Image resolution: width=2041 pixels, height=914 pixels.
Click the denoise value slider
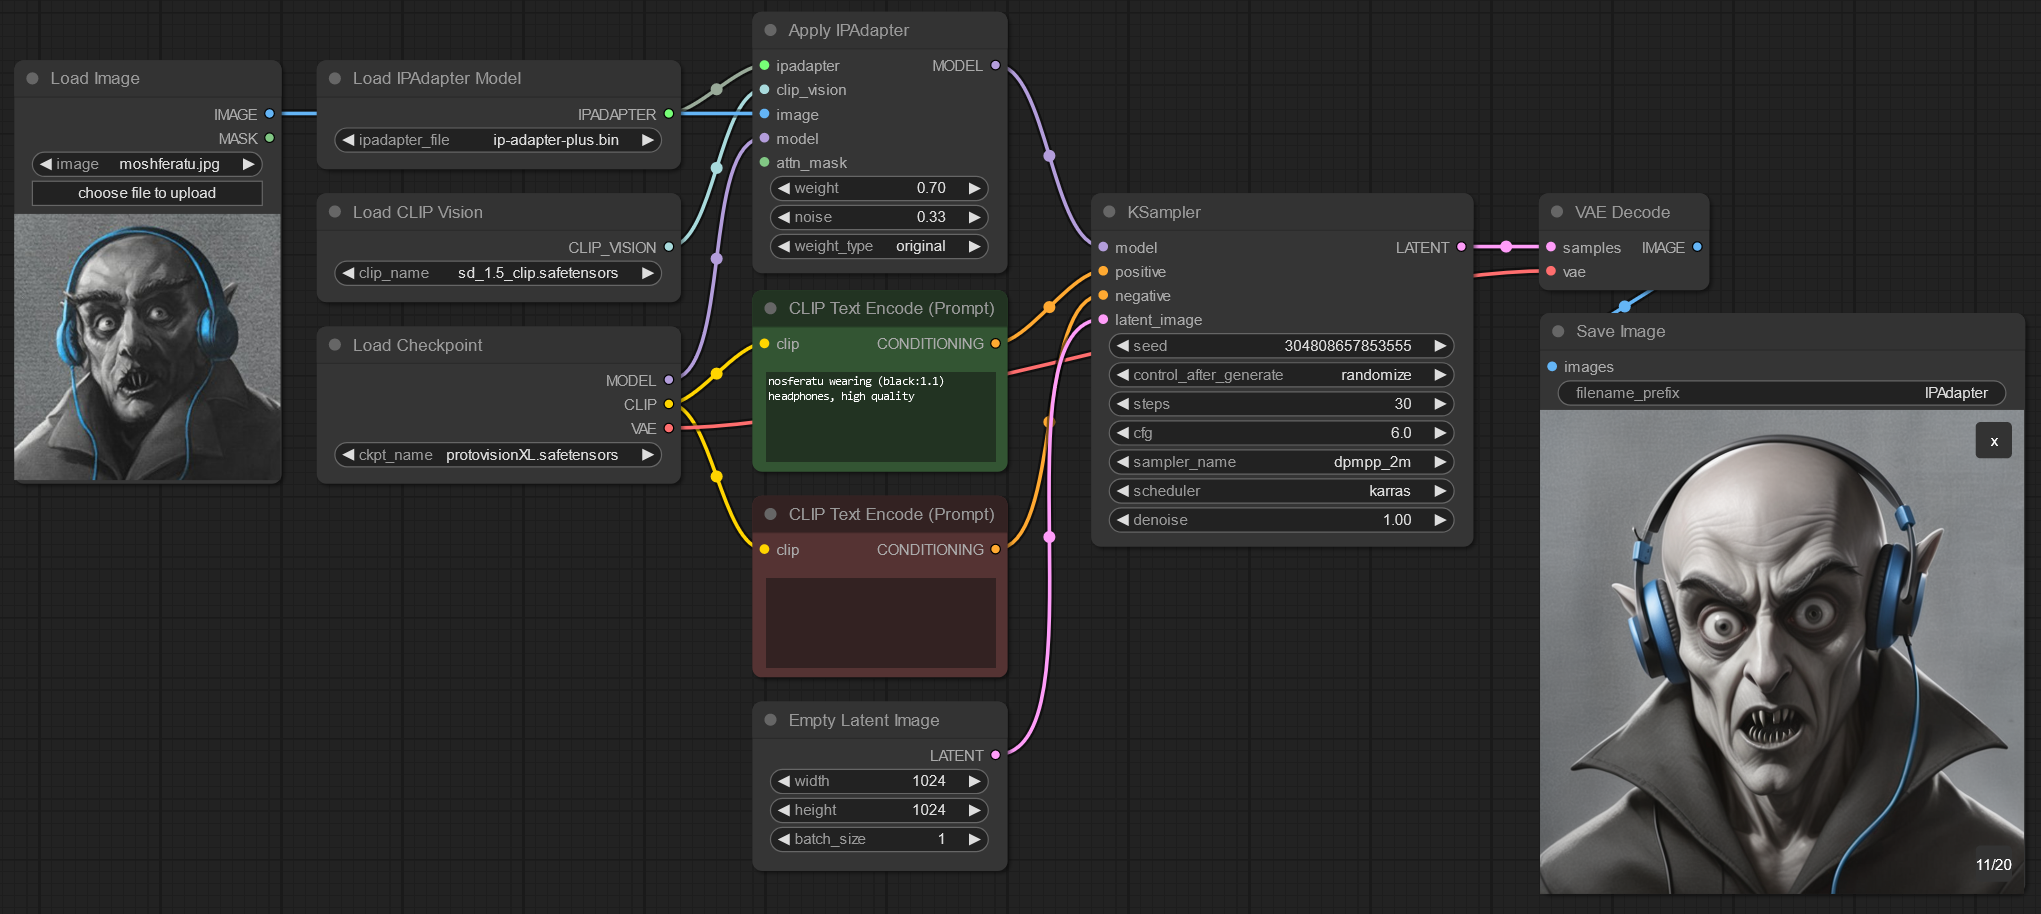[1281, 520]
